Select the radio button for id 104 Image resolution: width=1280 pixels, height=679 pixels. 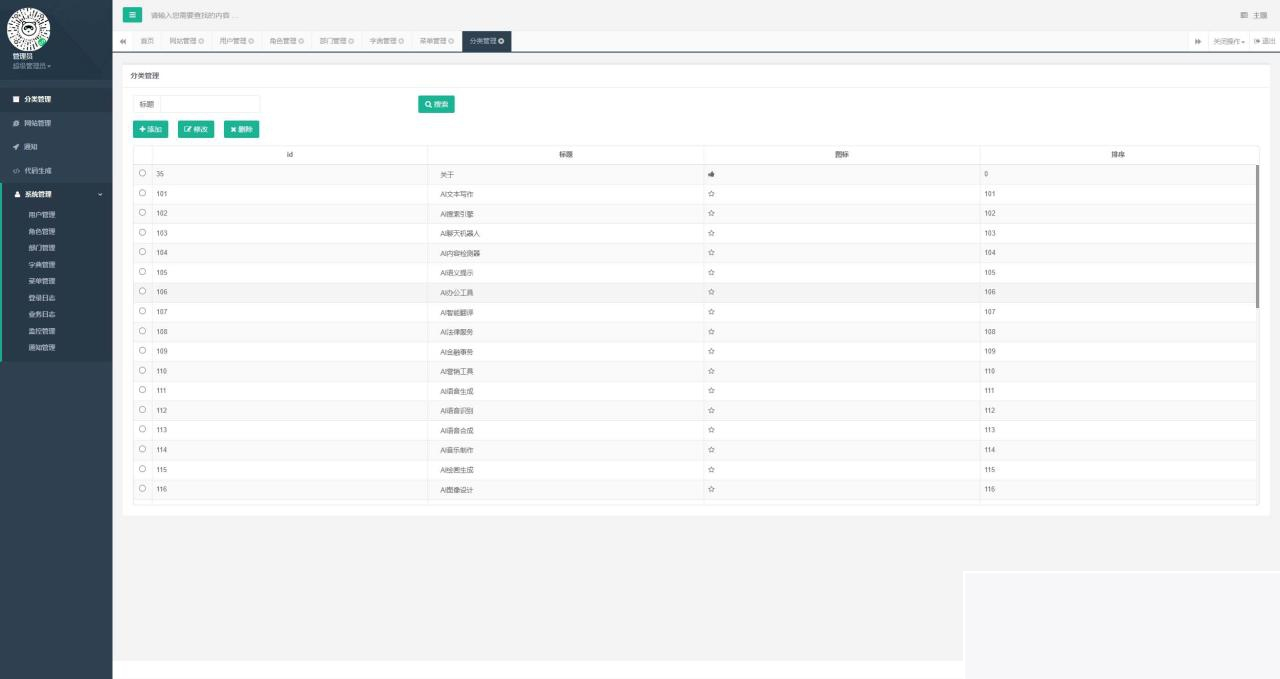click(x=142, y=252)
